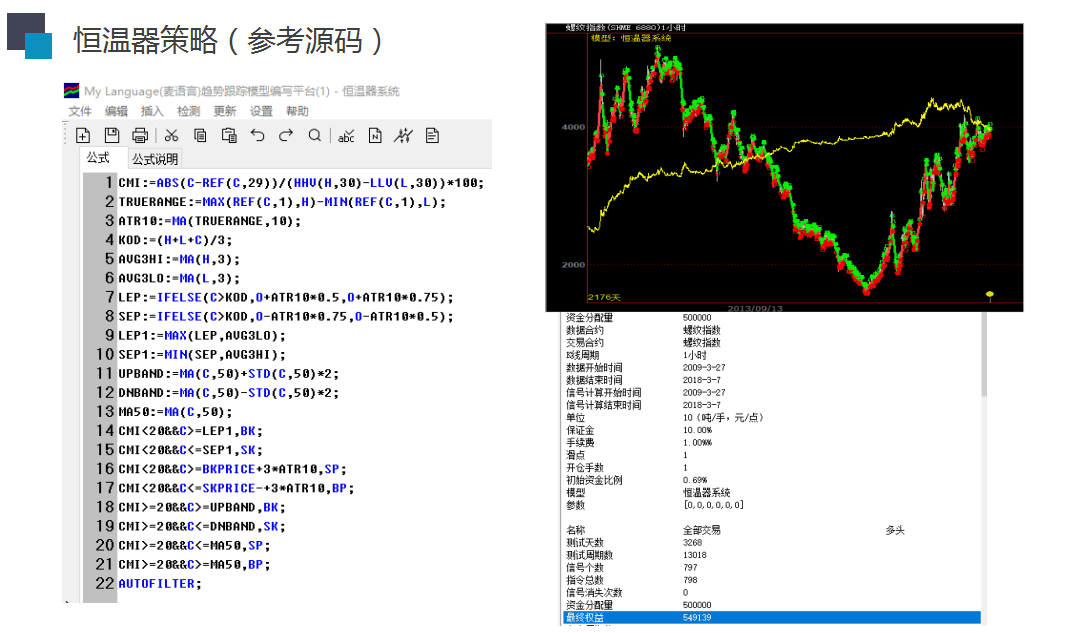
Task: Click the 多头 column header
Action: click(x=895, y=530)
